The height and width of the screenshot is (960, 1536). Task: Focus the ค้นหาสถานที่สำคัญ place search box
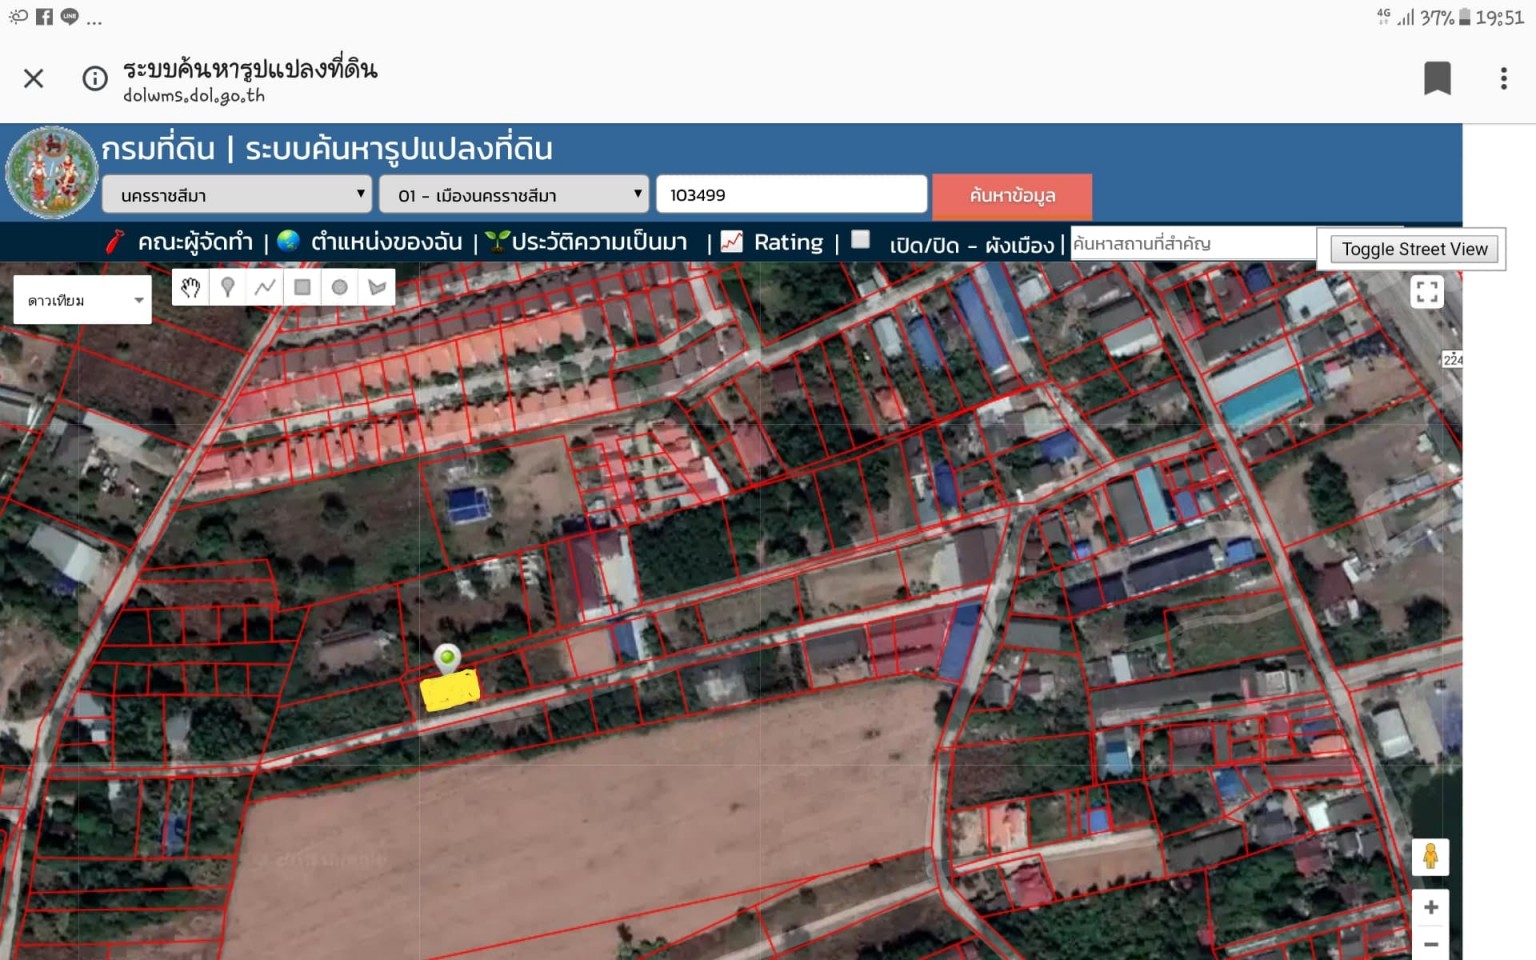tap(1193, 243)
